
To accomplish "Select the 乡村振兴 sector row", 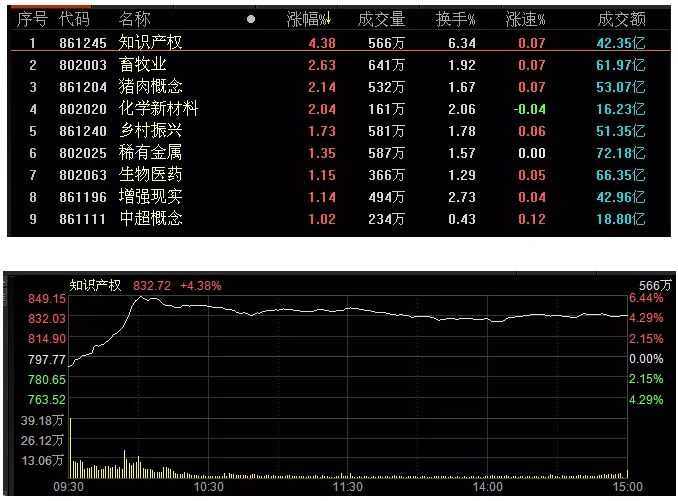I will point(150,131).
